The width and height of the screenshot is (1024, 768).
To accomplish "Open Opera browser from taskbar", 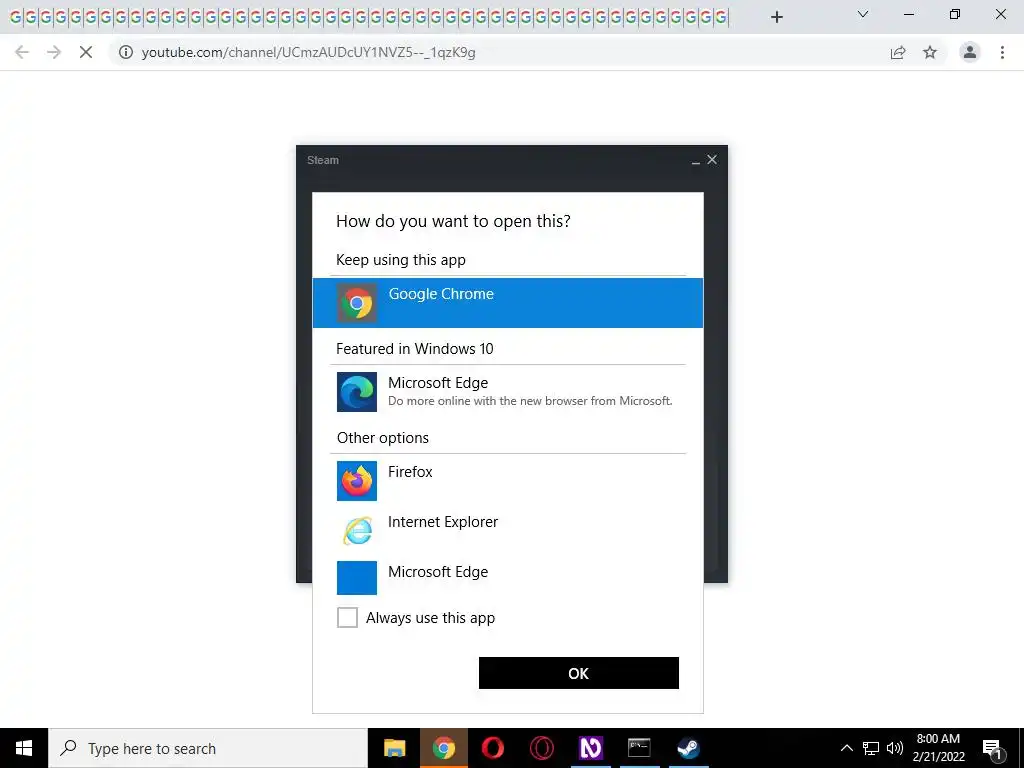I will click(x=492, y=748).
